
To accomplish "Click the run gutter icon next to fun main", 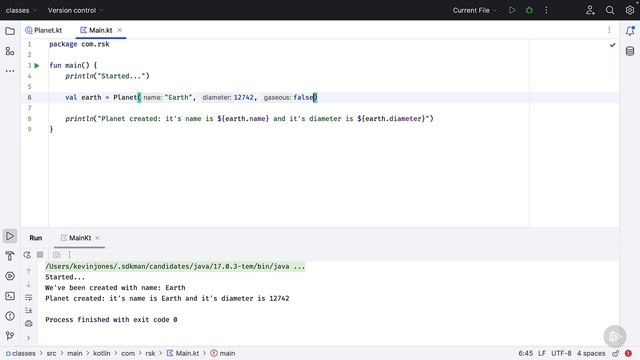I will 37,65.
